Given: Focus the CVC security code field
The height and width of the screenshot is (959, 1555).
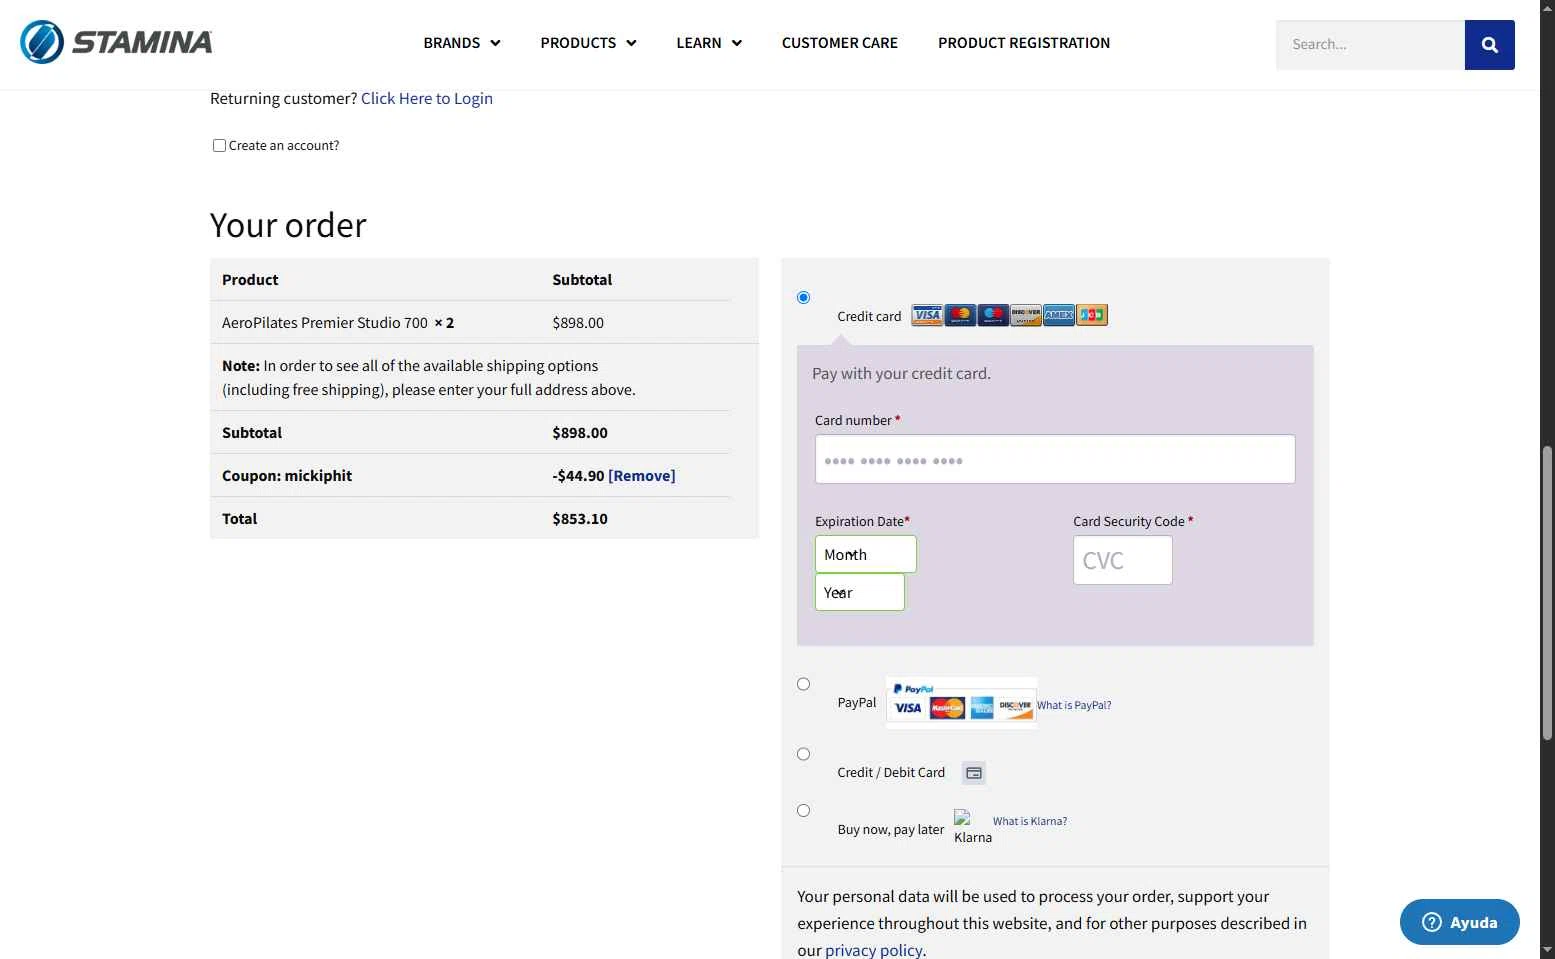Looking at the screenshot, I should tap(1123, 560).
